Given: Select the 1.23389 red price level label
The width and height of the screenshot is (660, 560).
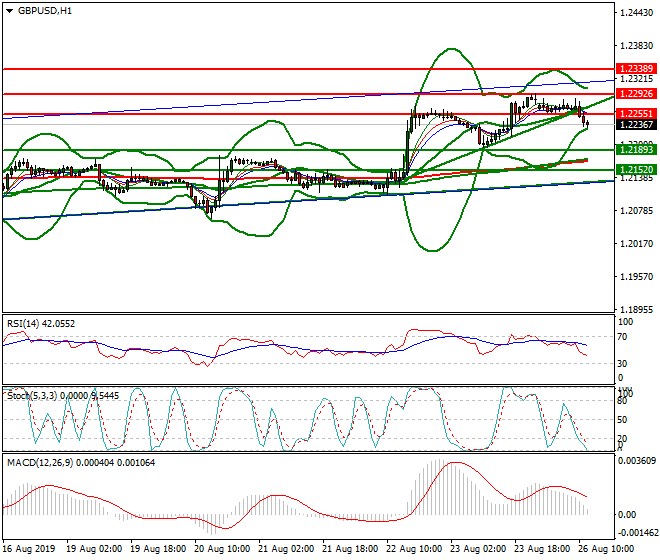Looking at the screenshot, I should pyautogui.click(x=636, y=69).
